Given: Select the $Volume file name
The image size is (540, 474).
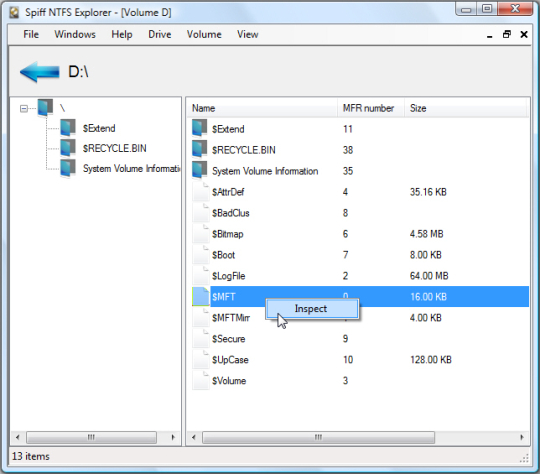Looking at the screenshot, I should [x=229, y=381].
